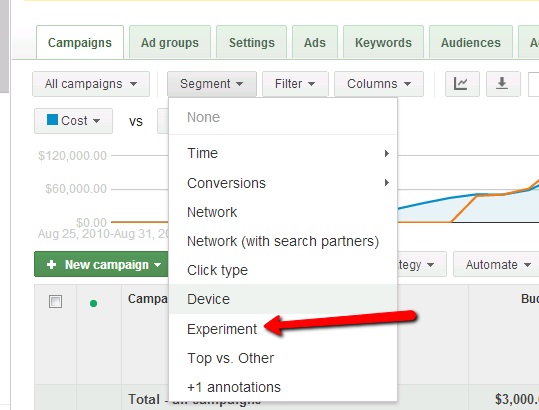Open the All campaigns dropdown

91,84
